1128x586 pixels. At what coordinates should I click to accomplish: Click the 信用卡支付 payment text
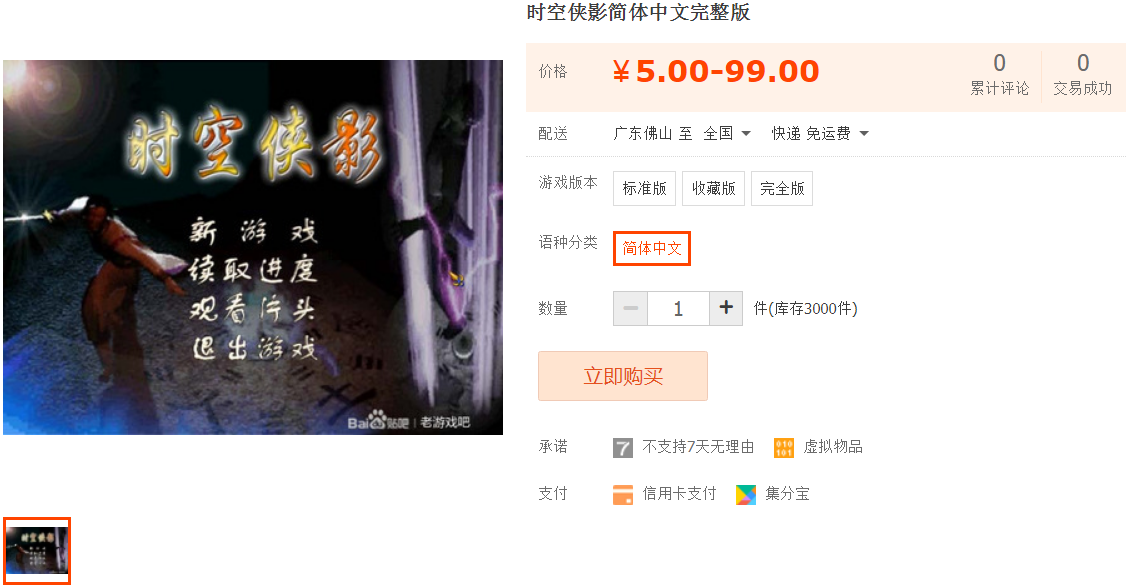click(x=679, y=494)
